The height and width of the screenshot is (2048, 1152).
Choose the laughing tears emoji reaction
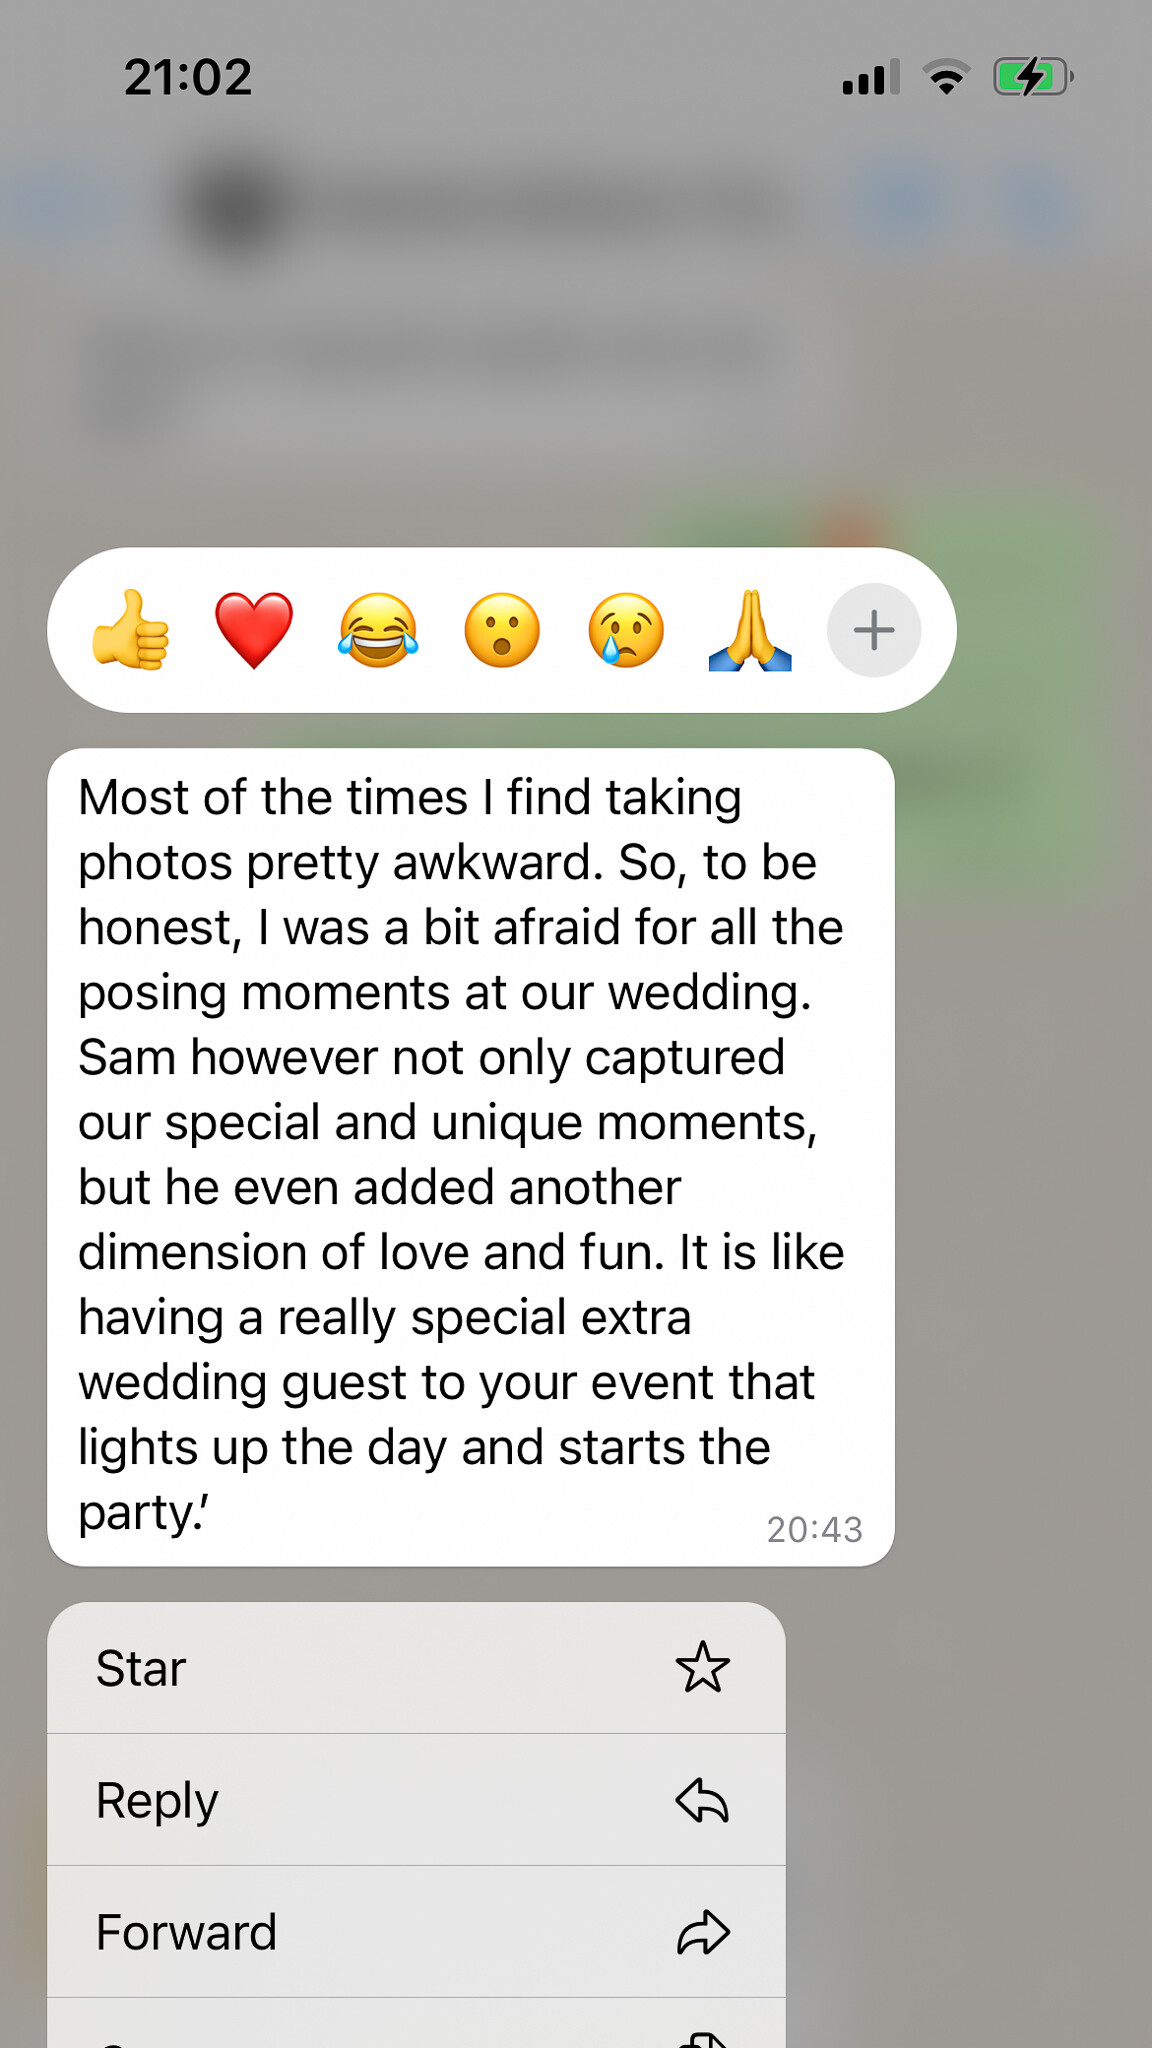(378, 630)
